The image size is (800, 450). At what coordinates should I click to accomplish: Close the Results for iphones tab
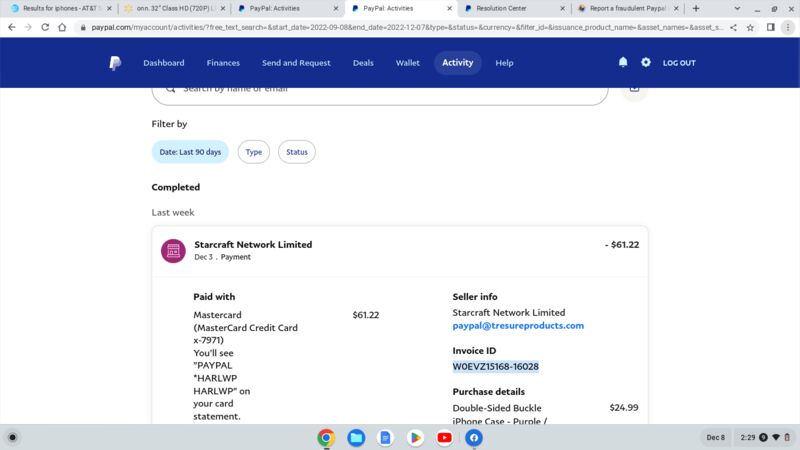109,9
